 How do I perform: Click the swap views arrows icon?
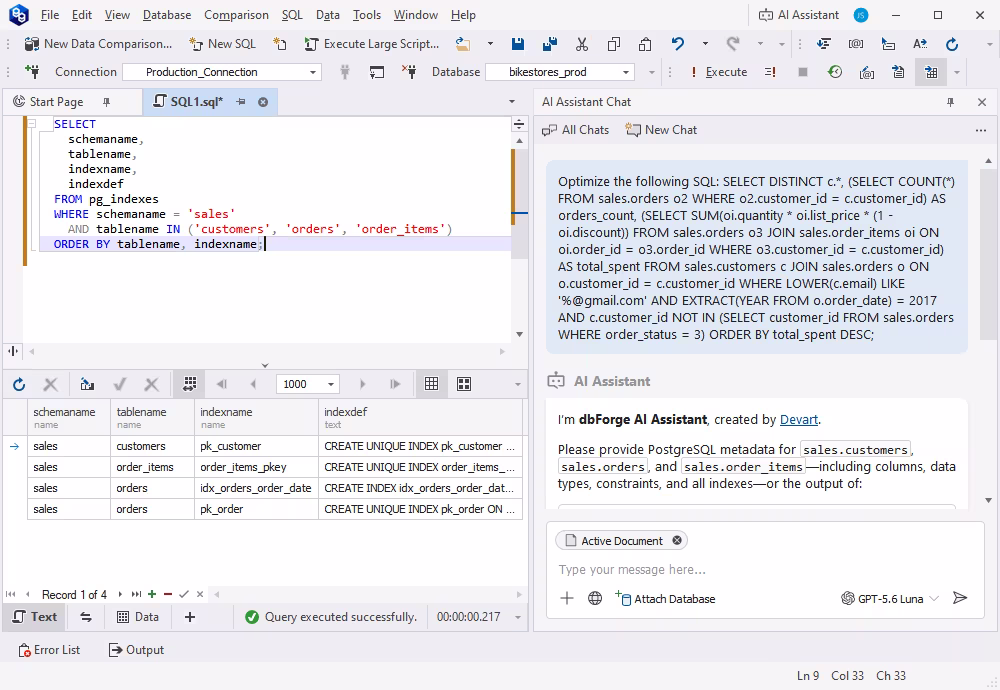click(86, 617)
